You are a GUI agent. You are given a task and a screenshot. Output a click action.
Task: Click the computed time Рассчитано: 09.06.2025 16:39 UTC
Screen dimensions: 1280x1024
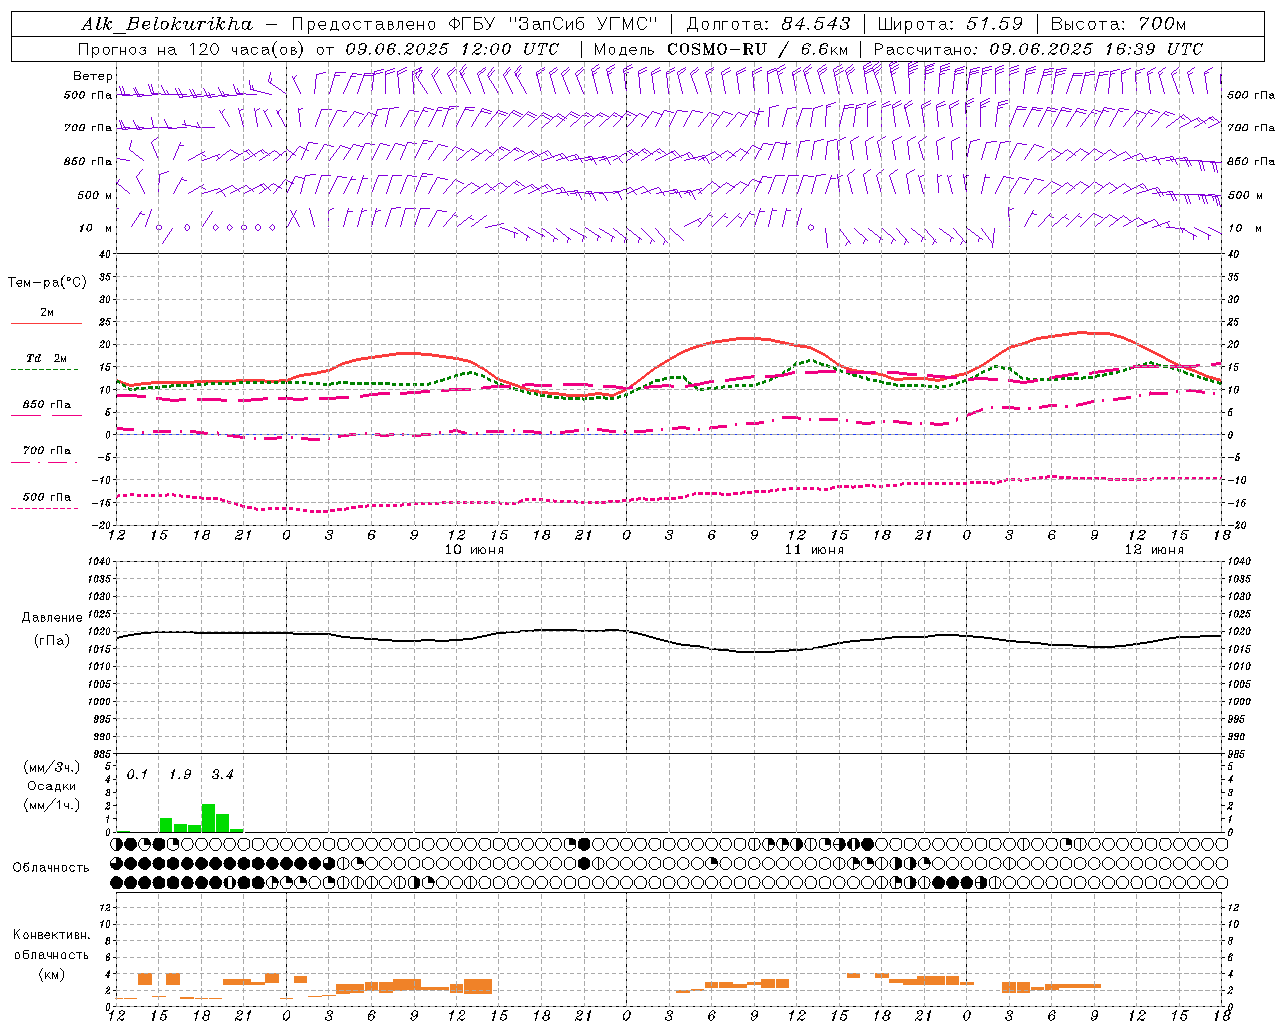point(1038,49)
